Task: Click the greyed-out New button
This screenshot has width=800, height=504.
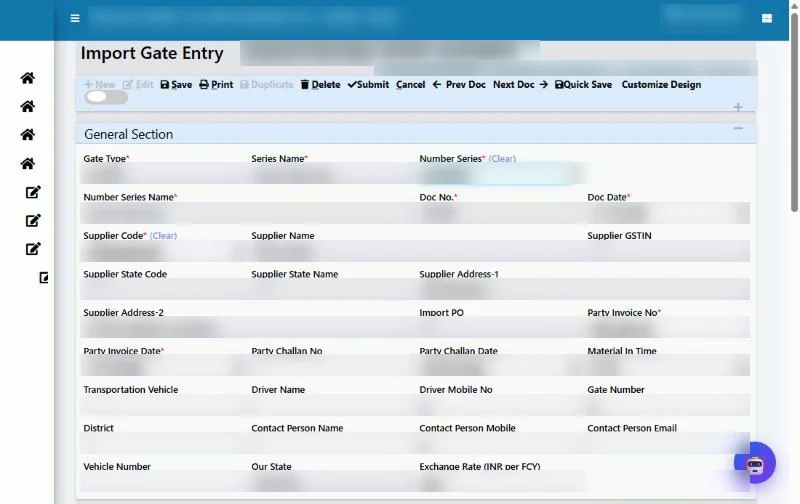Action: [x=100, y=85]
